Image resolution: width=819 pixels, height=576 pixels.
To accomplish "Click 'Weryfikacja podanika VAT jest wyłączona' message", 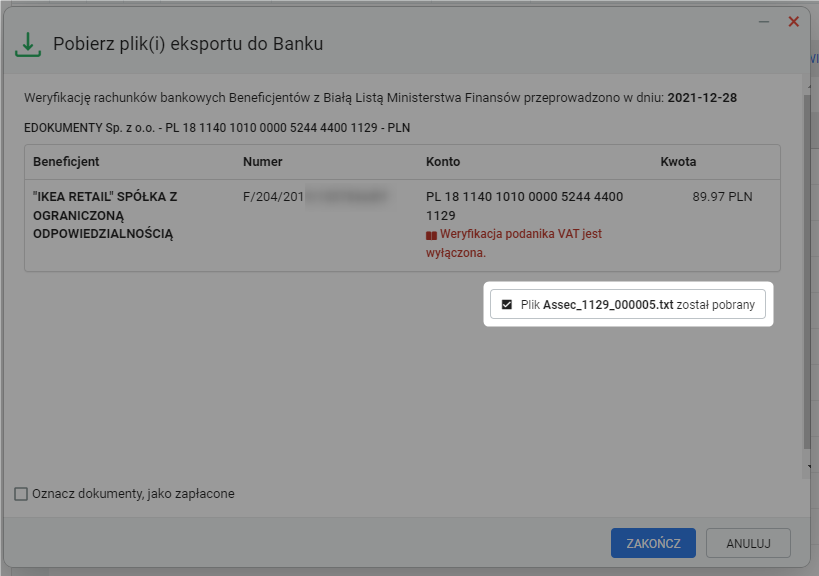I will [514, 243].
